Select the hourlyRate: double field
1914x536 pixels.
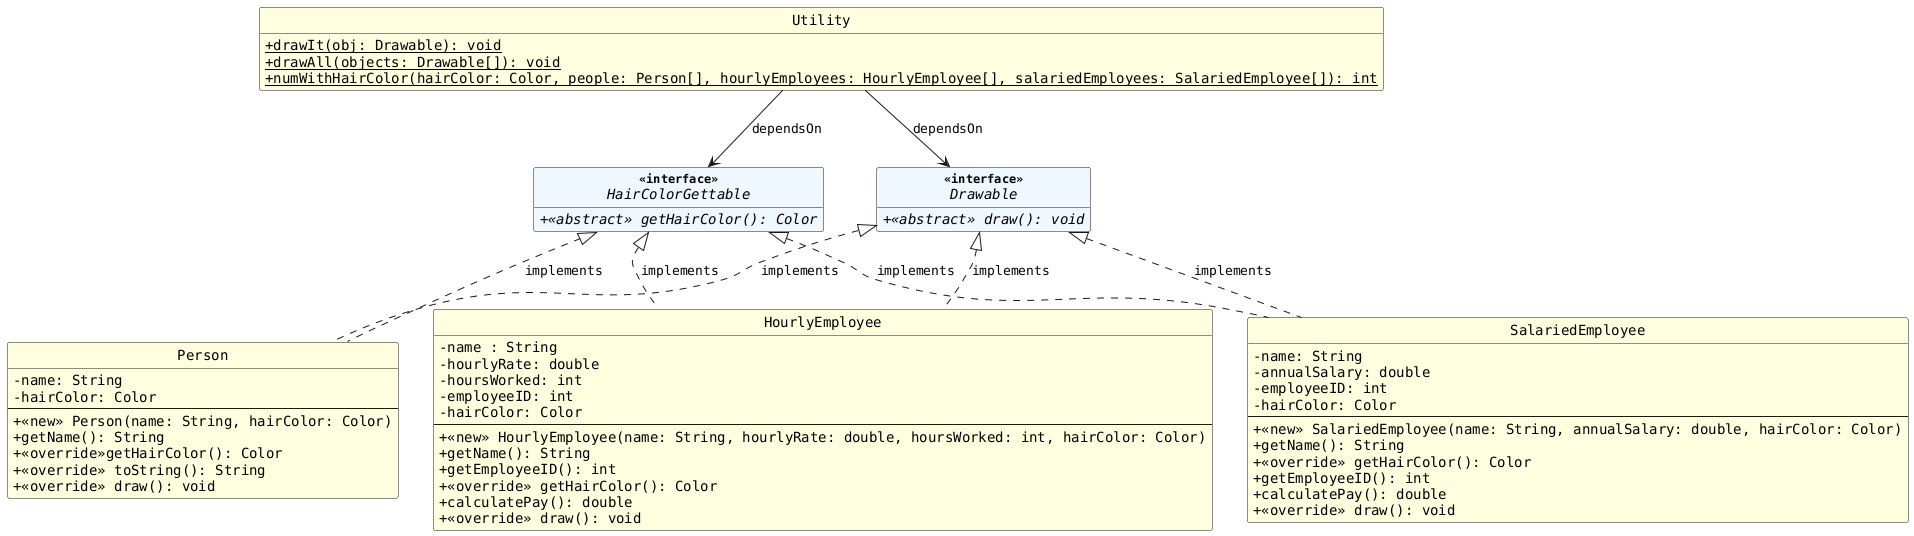tap(519, 364)
